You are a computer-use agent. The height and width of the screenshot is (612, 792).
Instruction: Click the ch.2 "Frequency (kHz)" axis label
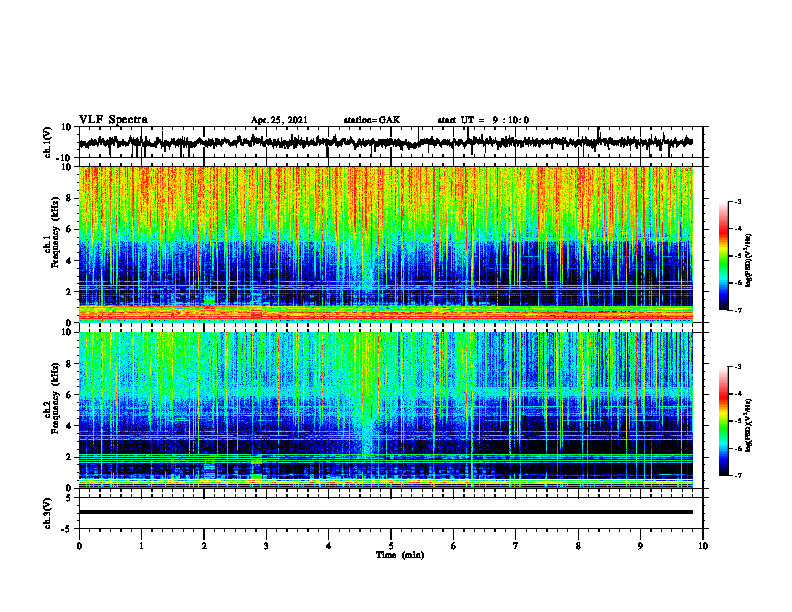coord(56,397)
